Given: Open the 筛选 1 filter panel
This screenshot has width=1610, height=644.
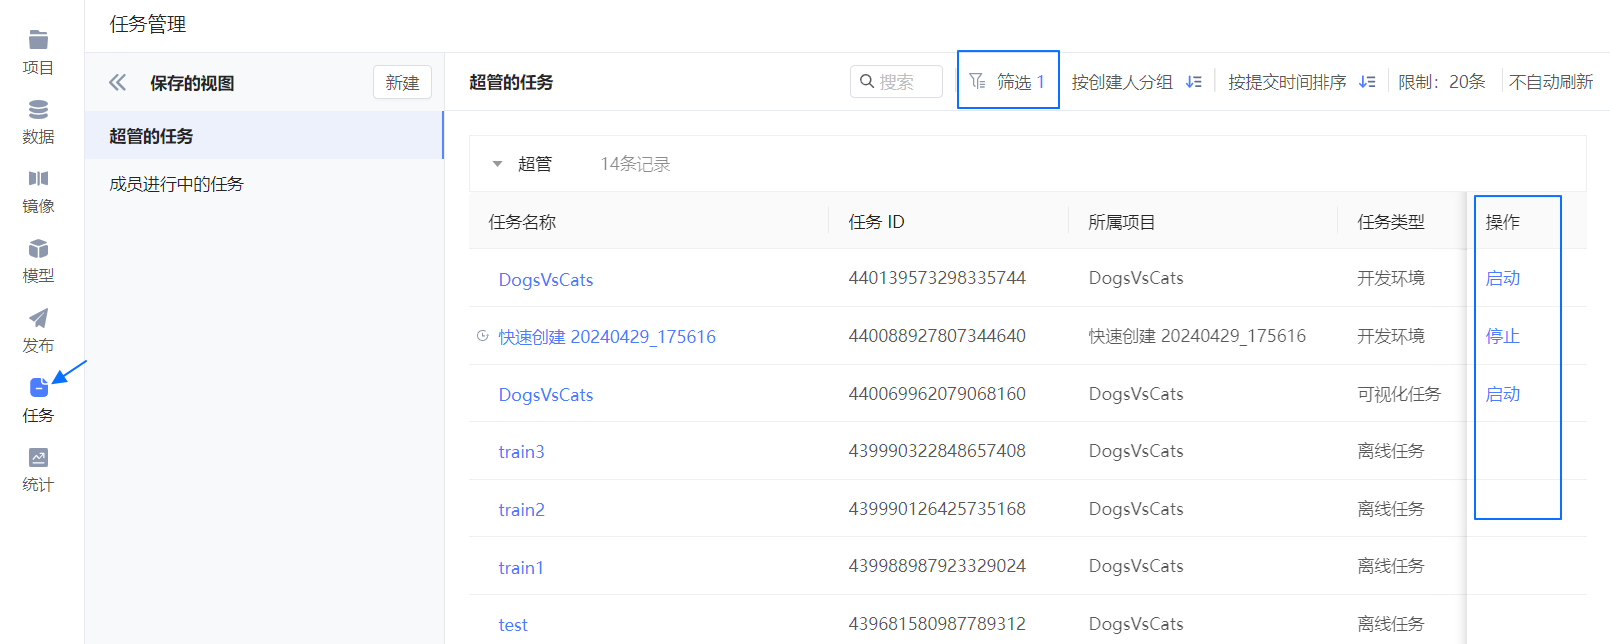Looking at the screenshot, I should (1008, 81).
